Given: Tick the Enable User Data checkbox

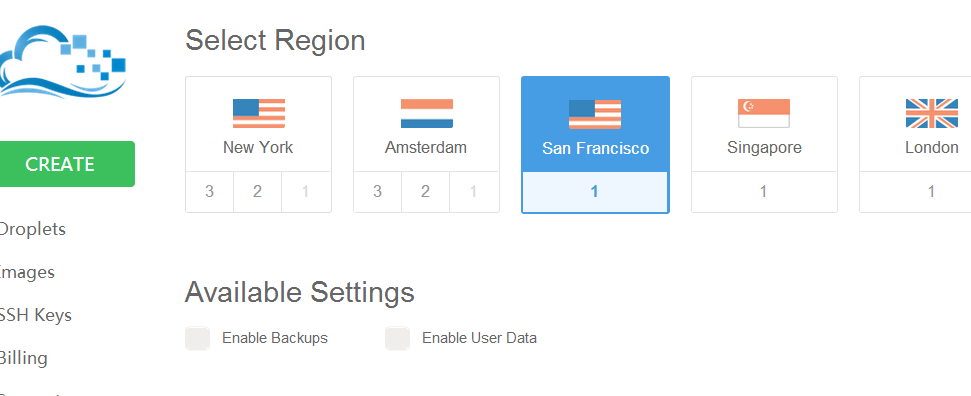Looking at the screenshot, I should pyautogui.click(x=398, y=338).
